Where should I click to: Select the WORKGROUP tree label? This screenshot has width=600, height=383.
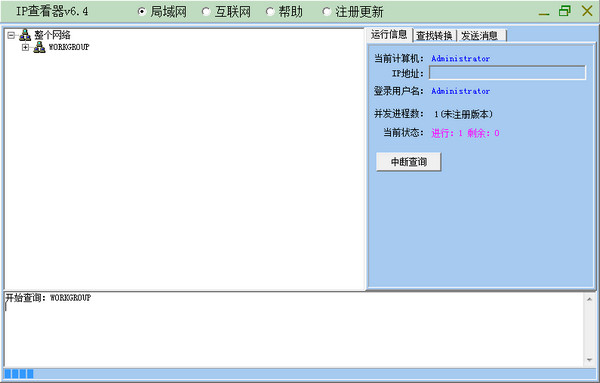[69, 47]
